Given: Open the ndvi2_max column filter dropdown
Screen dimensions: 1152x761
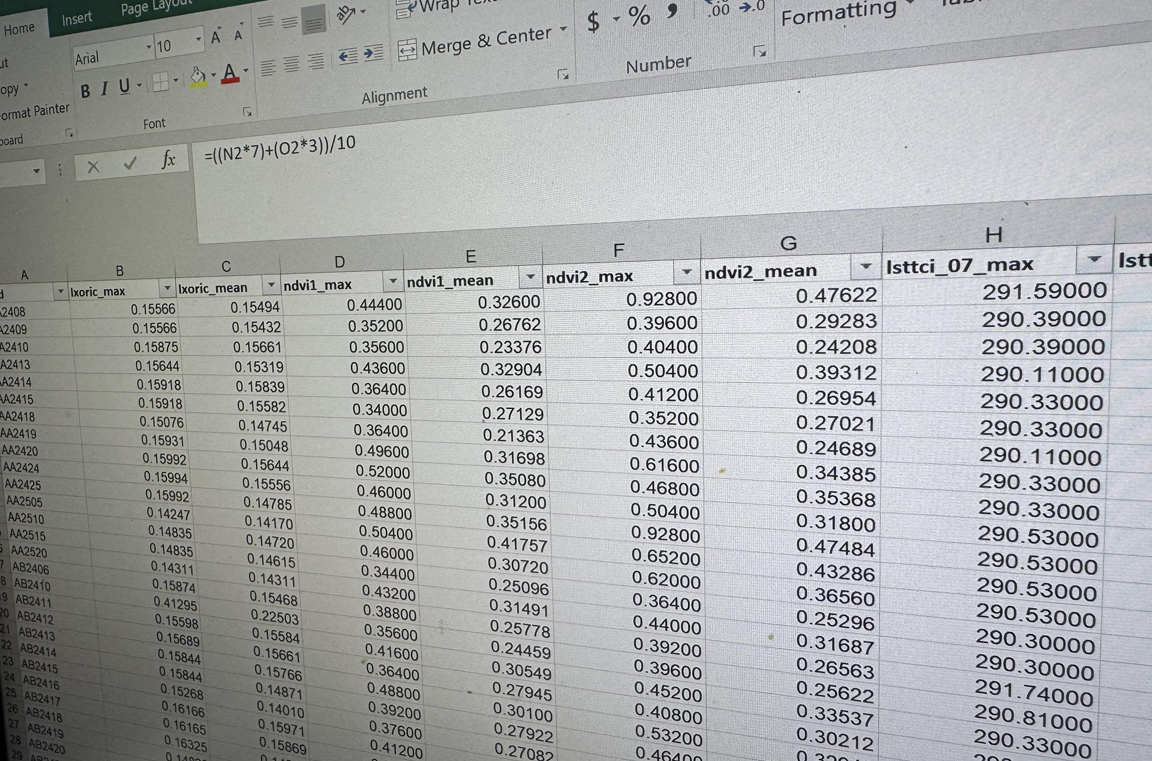Looking at the screenshot, I should coord(686,272).
